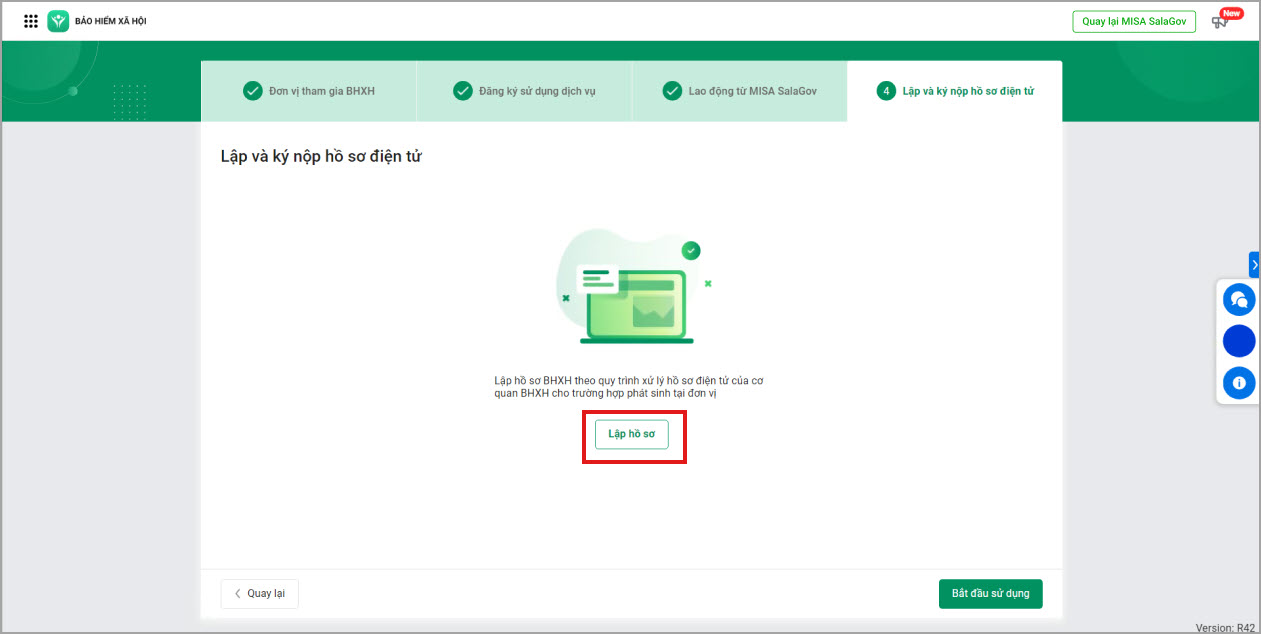Viewport: 1261px width, 634px height.
Task: Click the green Bắt đầu sử dụng button
Action: (x=990, y=594)
